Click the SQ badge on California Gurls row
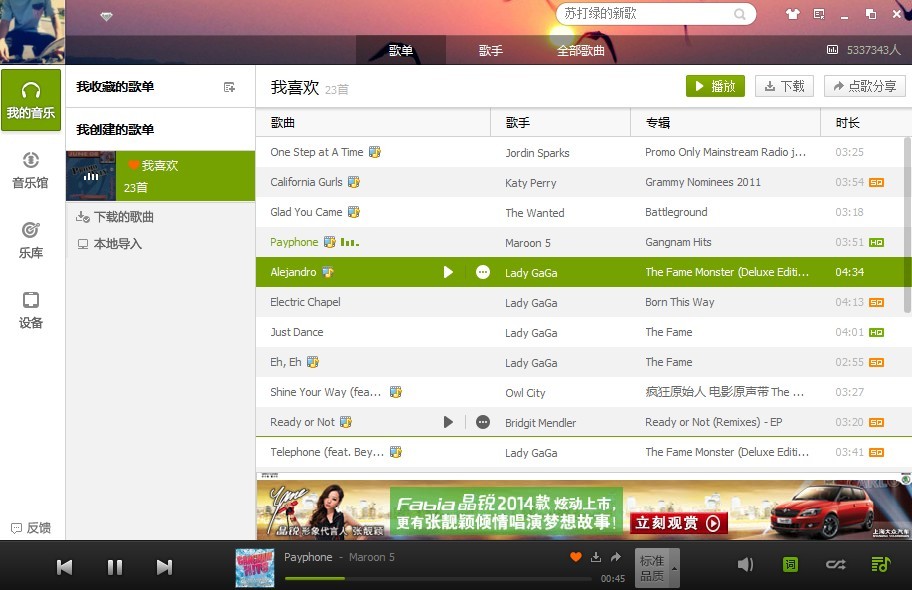 [877, 182]
